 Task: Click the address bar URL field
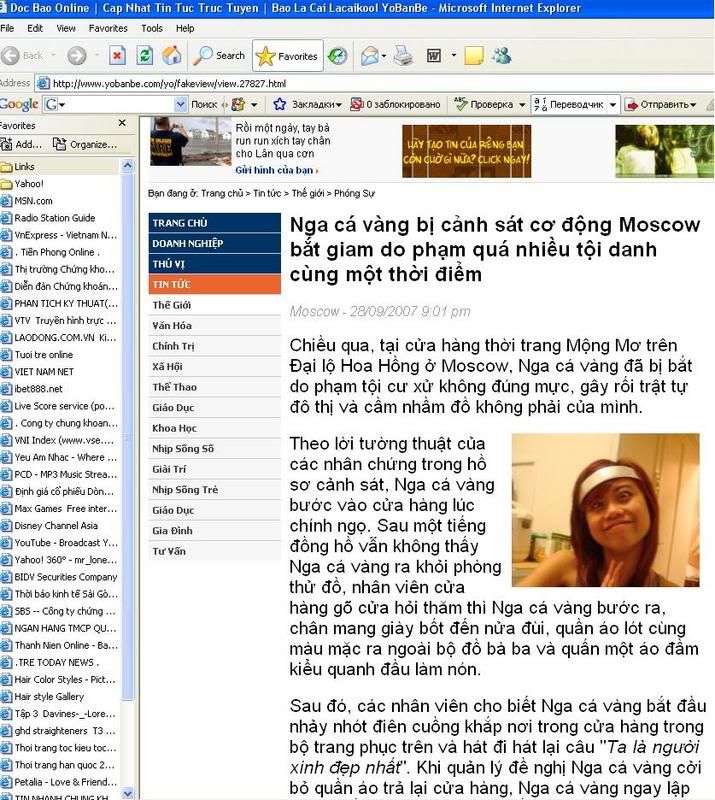coord(375,83)
